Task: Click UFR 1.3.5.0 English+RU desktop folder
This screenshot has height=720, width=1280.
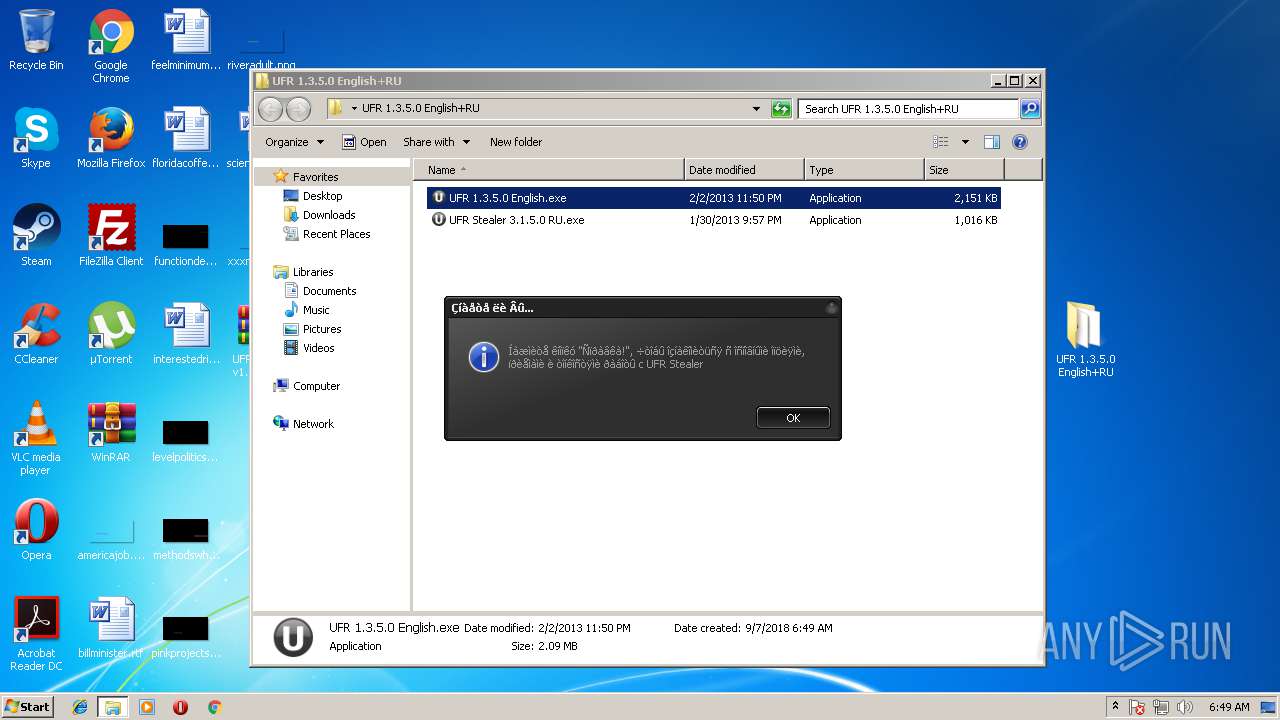Action: click(x=1085, y=340)
